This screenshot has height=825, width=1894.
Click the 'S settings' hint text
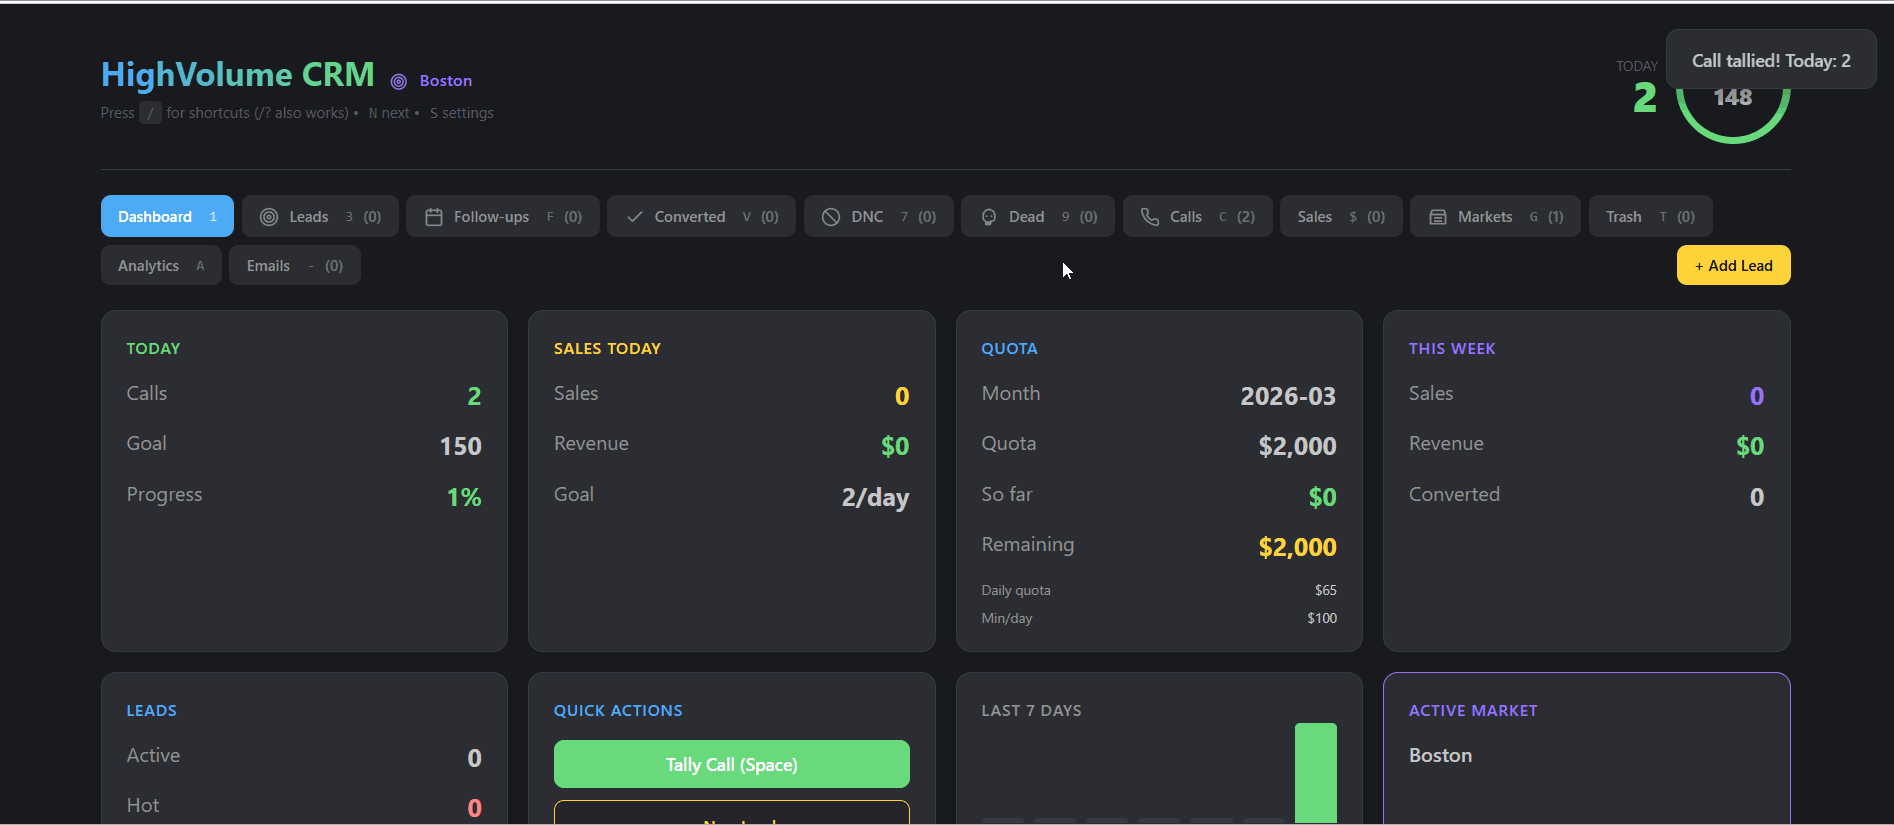(462, 113)
